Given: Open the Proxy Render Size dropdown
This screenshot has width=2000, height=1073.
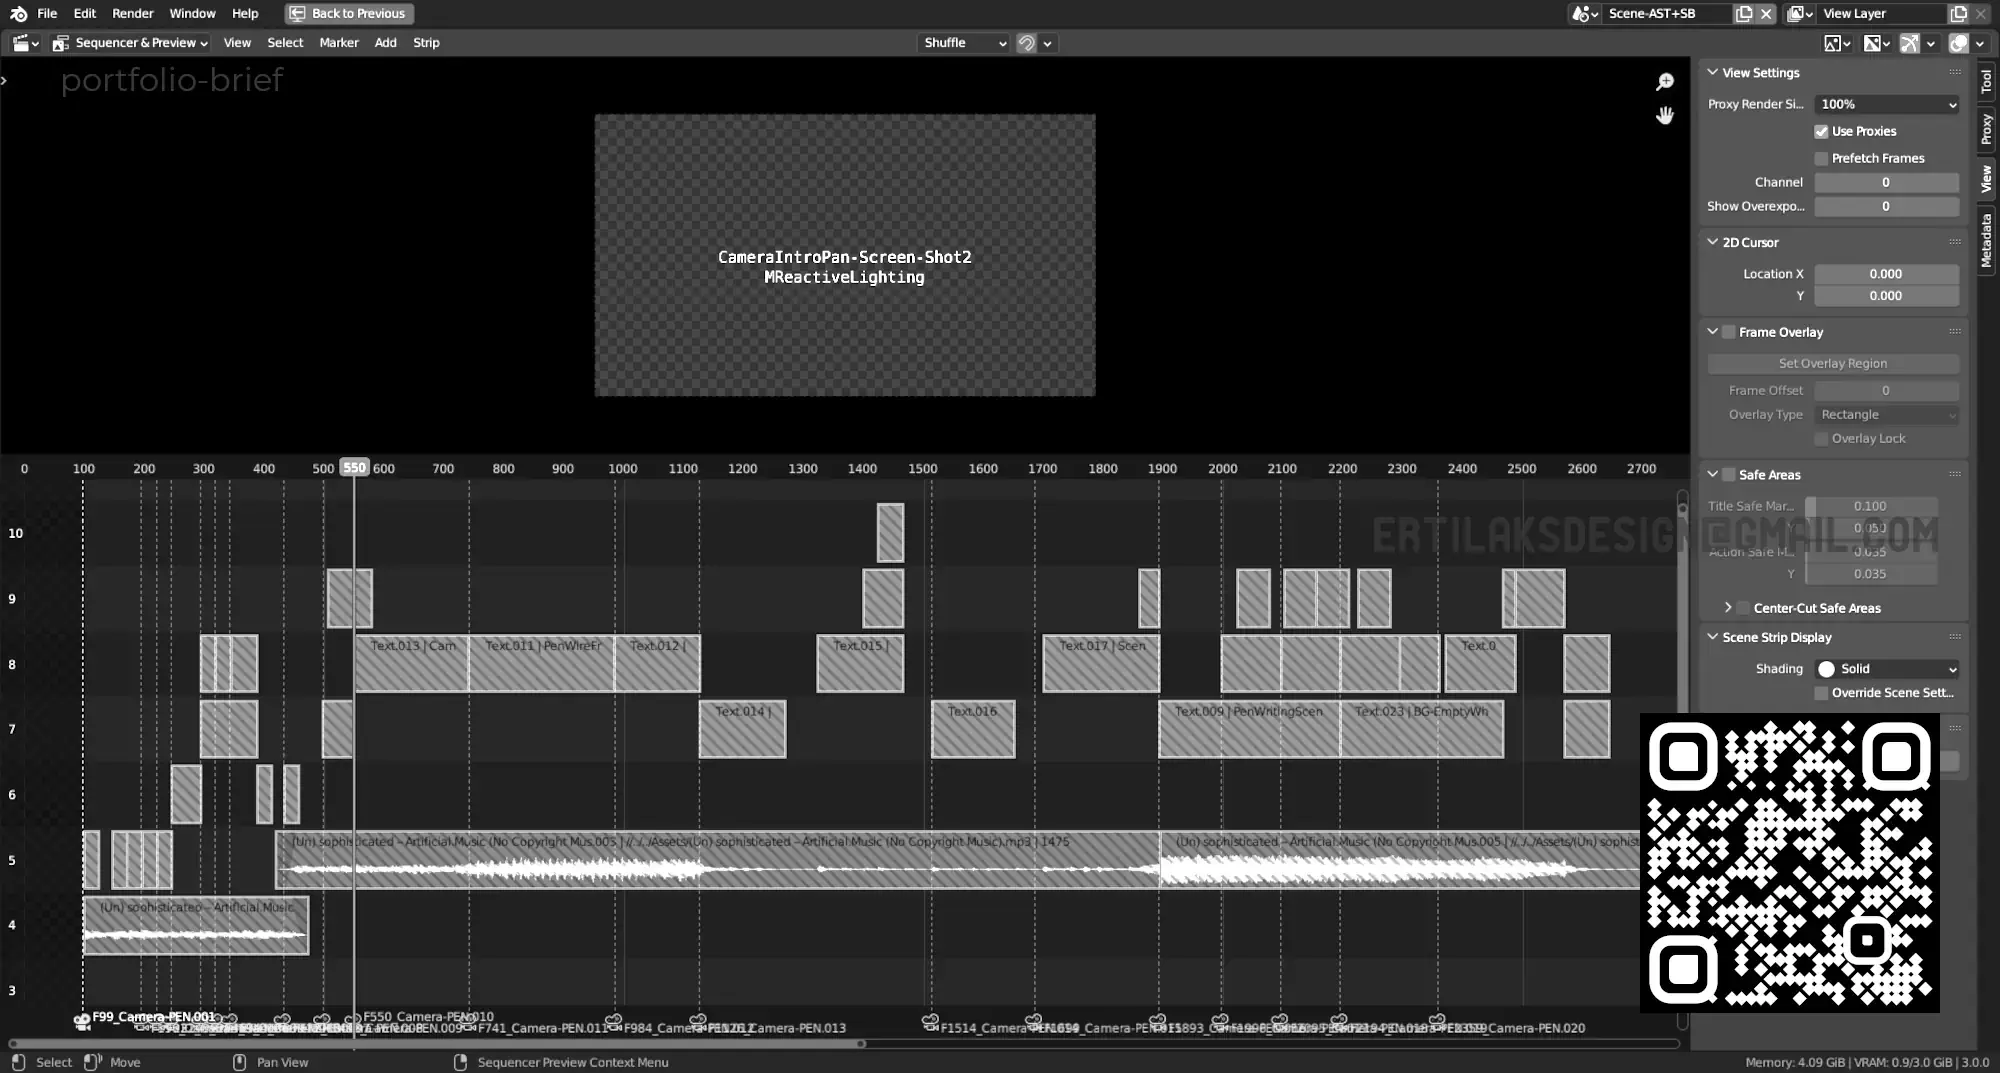Looking at the screenshot, I should pos(1886,104).
